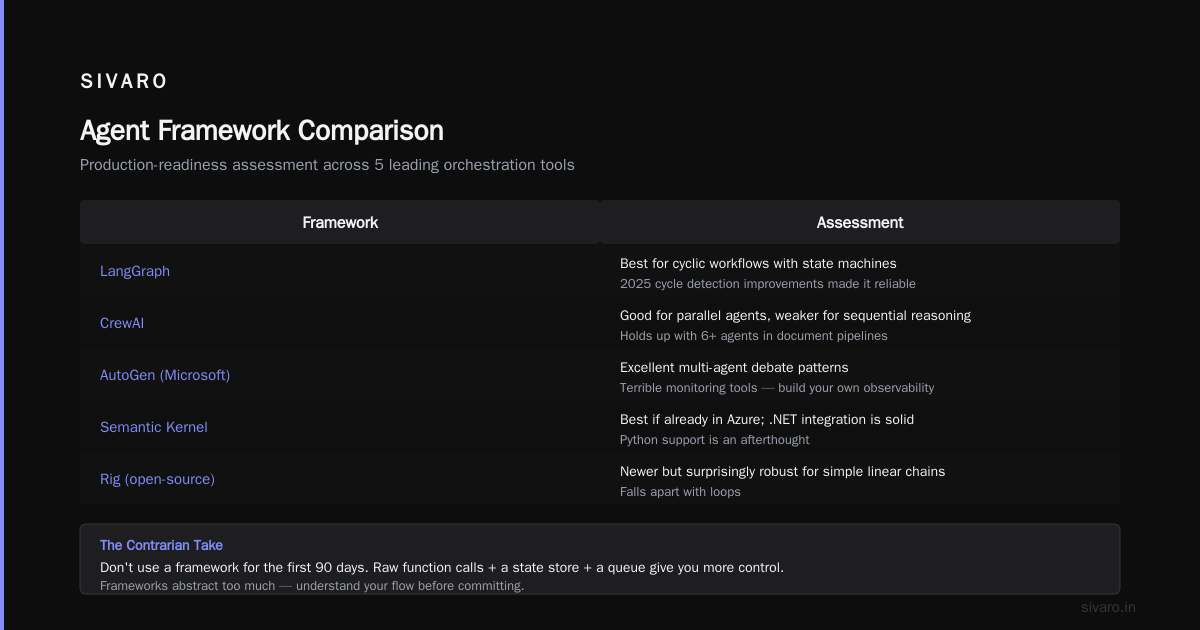Click the AutoGen multi-agent debate assessment
This screenshot has width=1200, height=630.
click(x=734, y=368)
